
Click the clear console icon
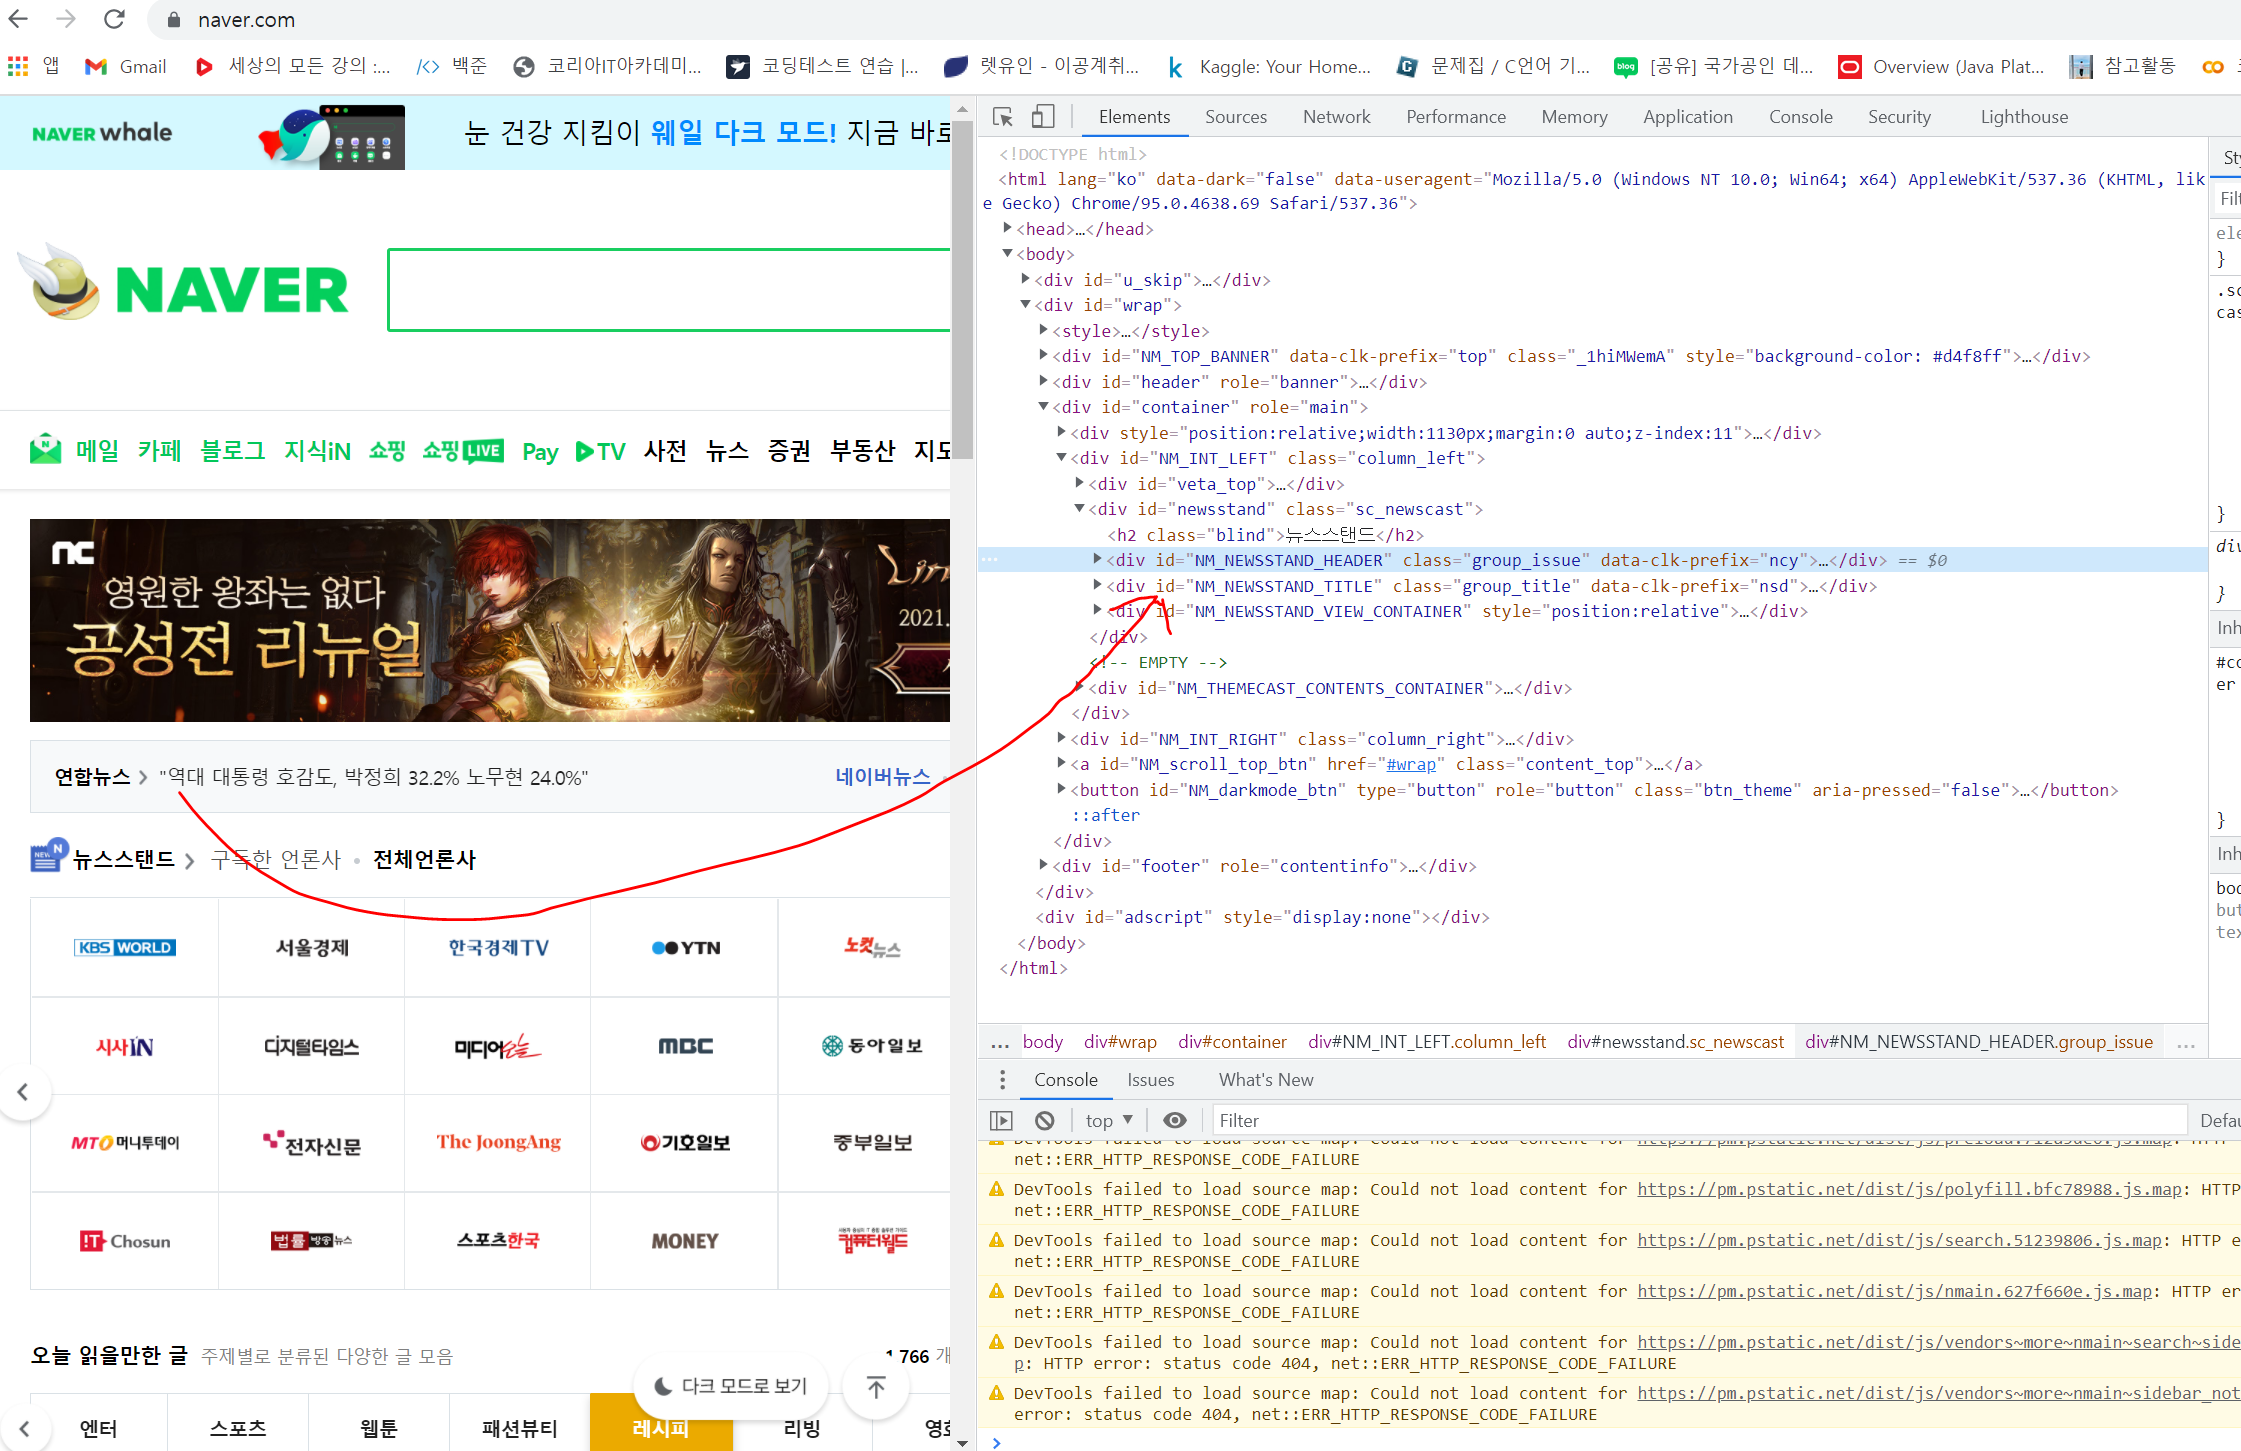pyautogui.click(x=1045, y=1120)
